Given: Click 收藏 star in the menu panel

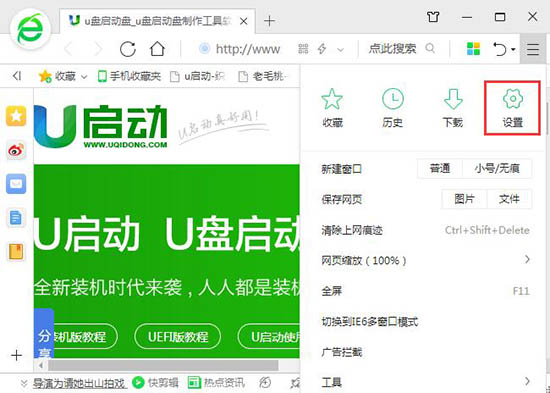Looking at the screenshot, I should coord(332,108).
